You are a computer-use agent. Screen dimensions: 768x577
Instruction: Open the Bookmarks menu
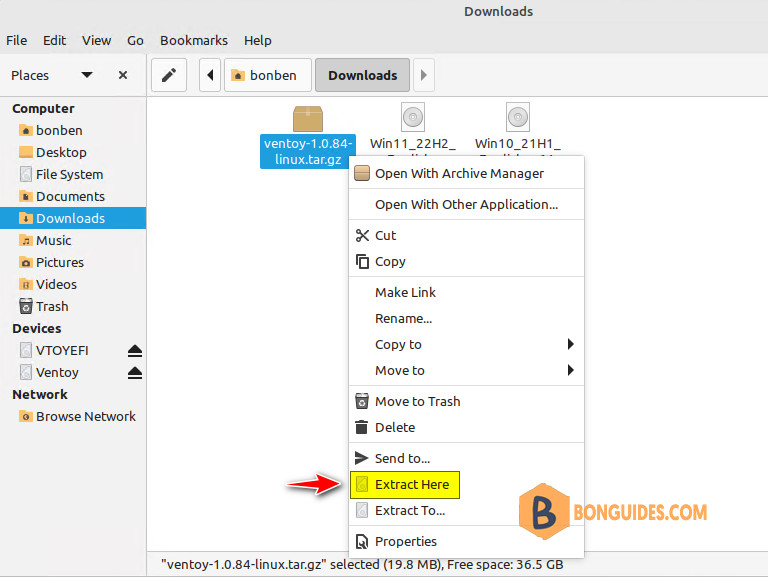pos(194,40)
